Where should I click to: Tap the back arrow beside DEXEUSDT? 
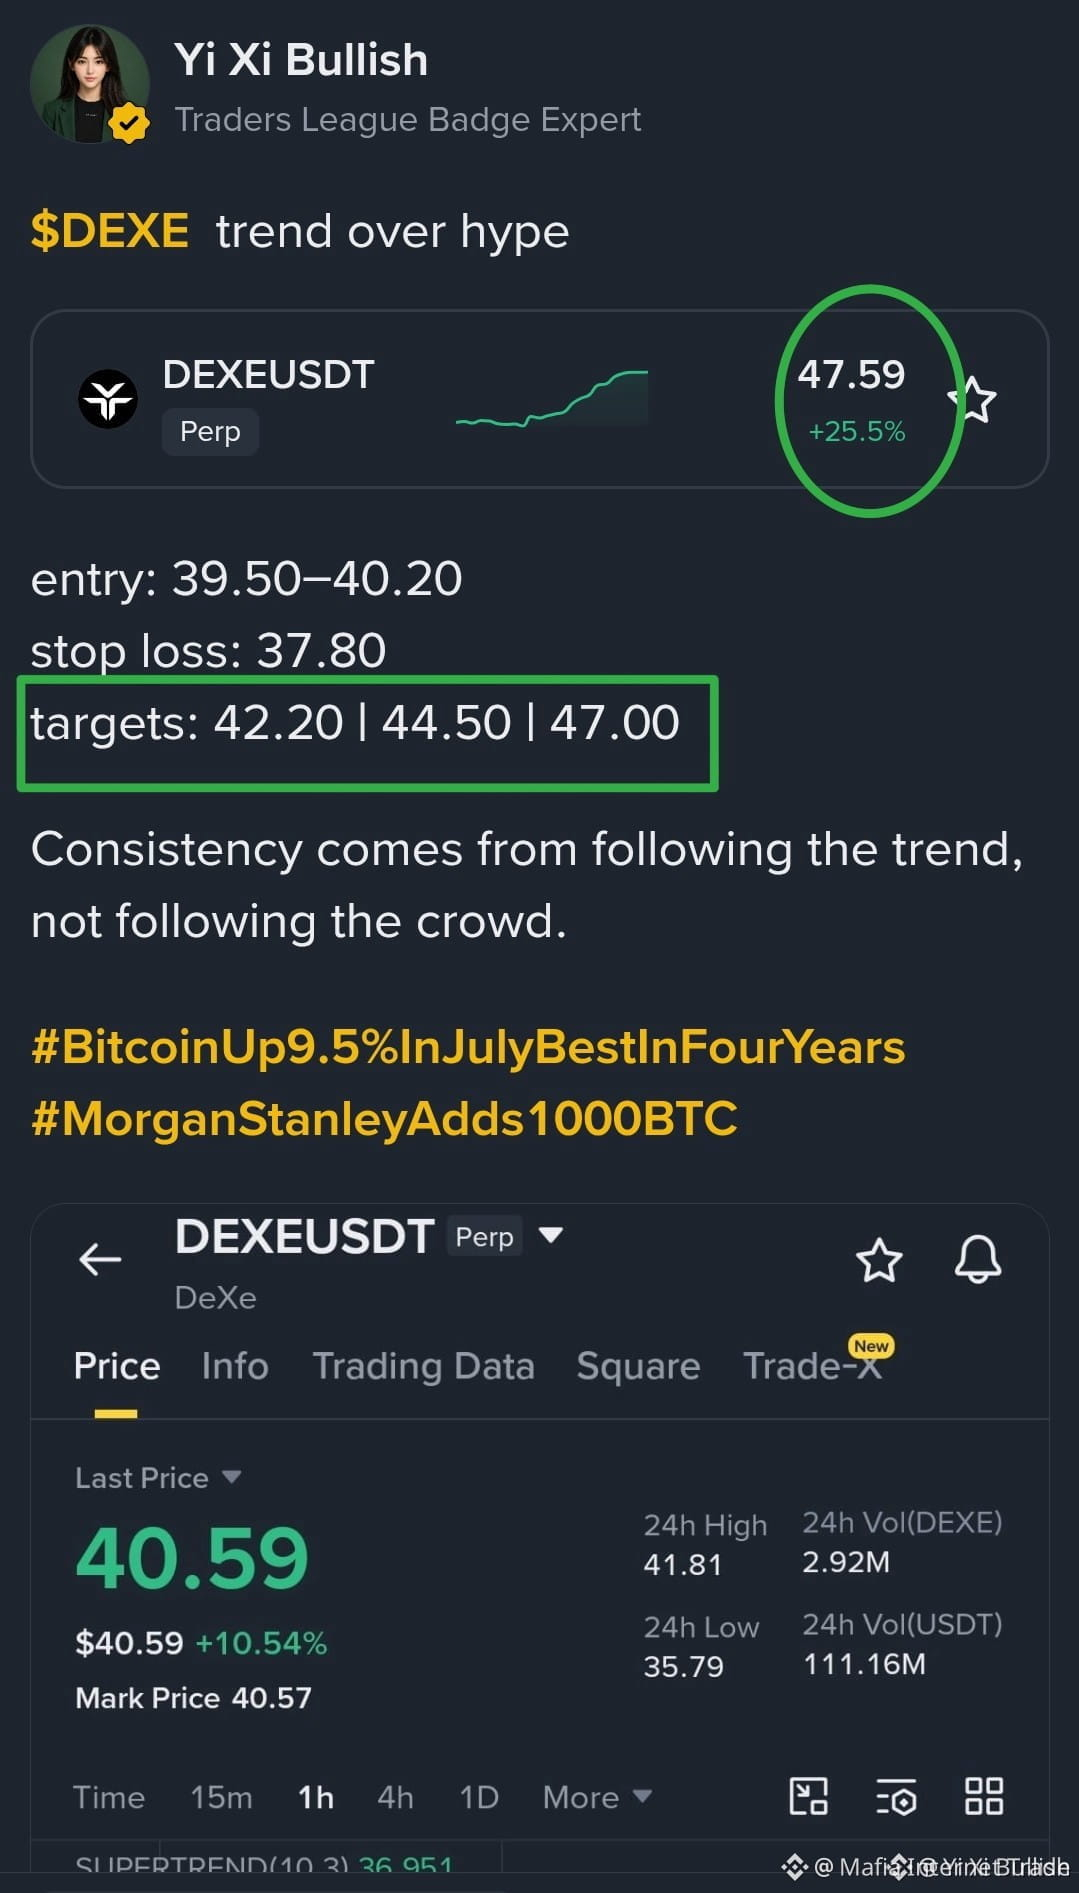(100, 1259)
